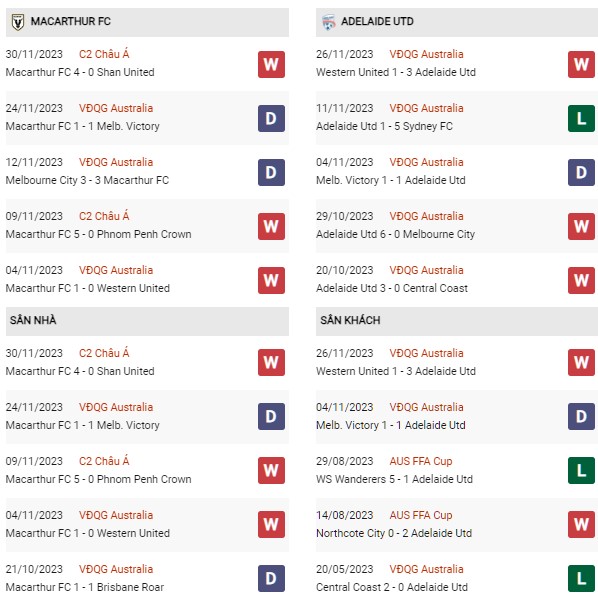Click the Macarthur FC club crest icon
This screenshot has width=598, height=600.
[x=18, y=22]
